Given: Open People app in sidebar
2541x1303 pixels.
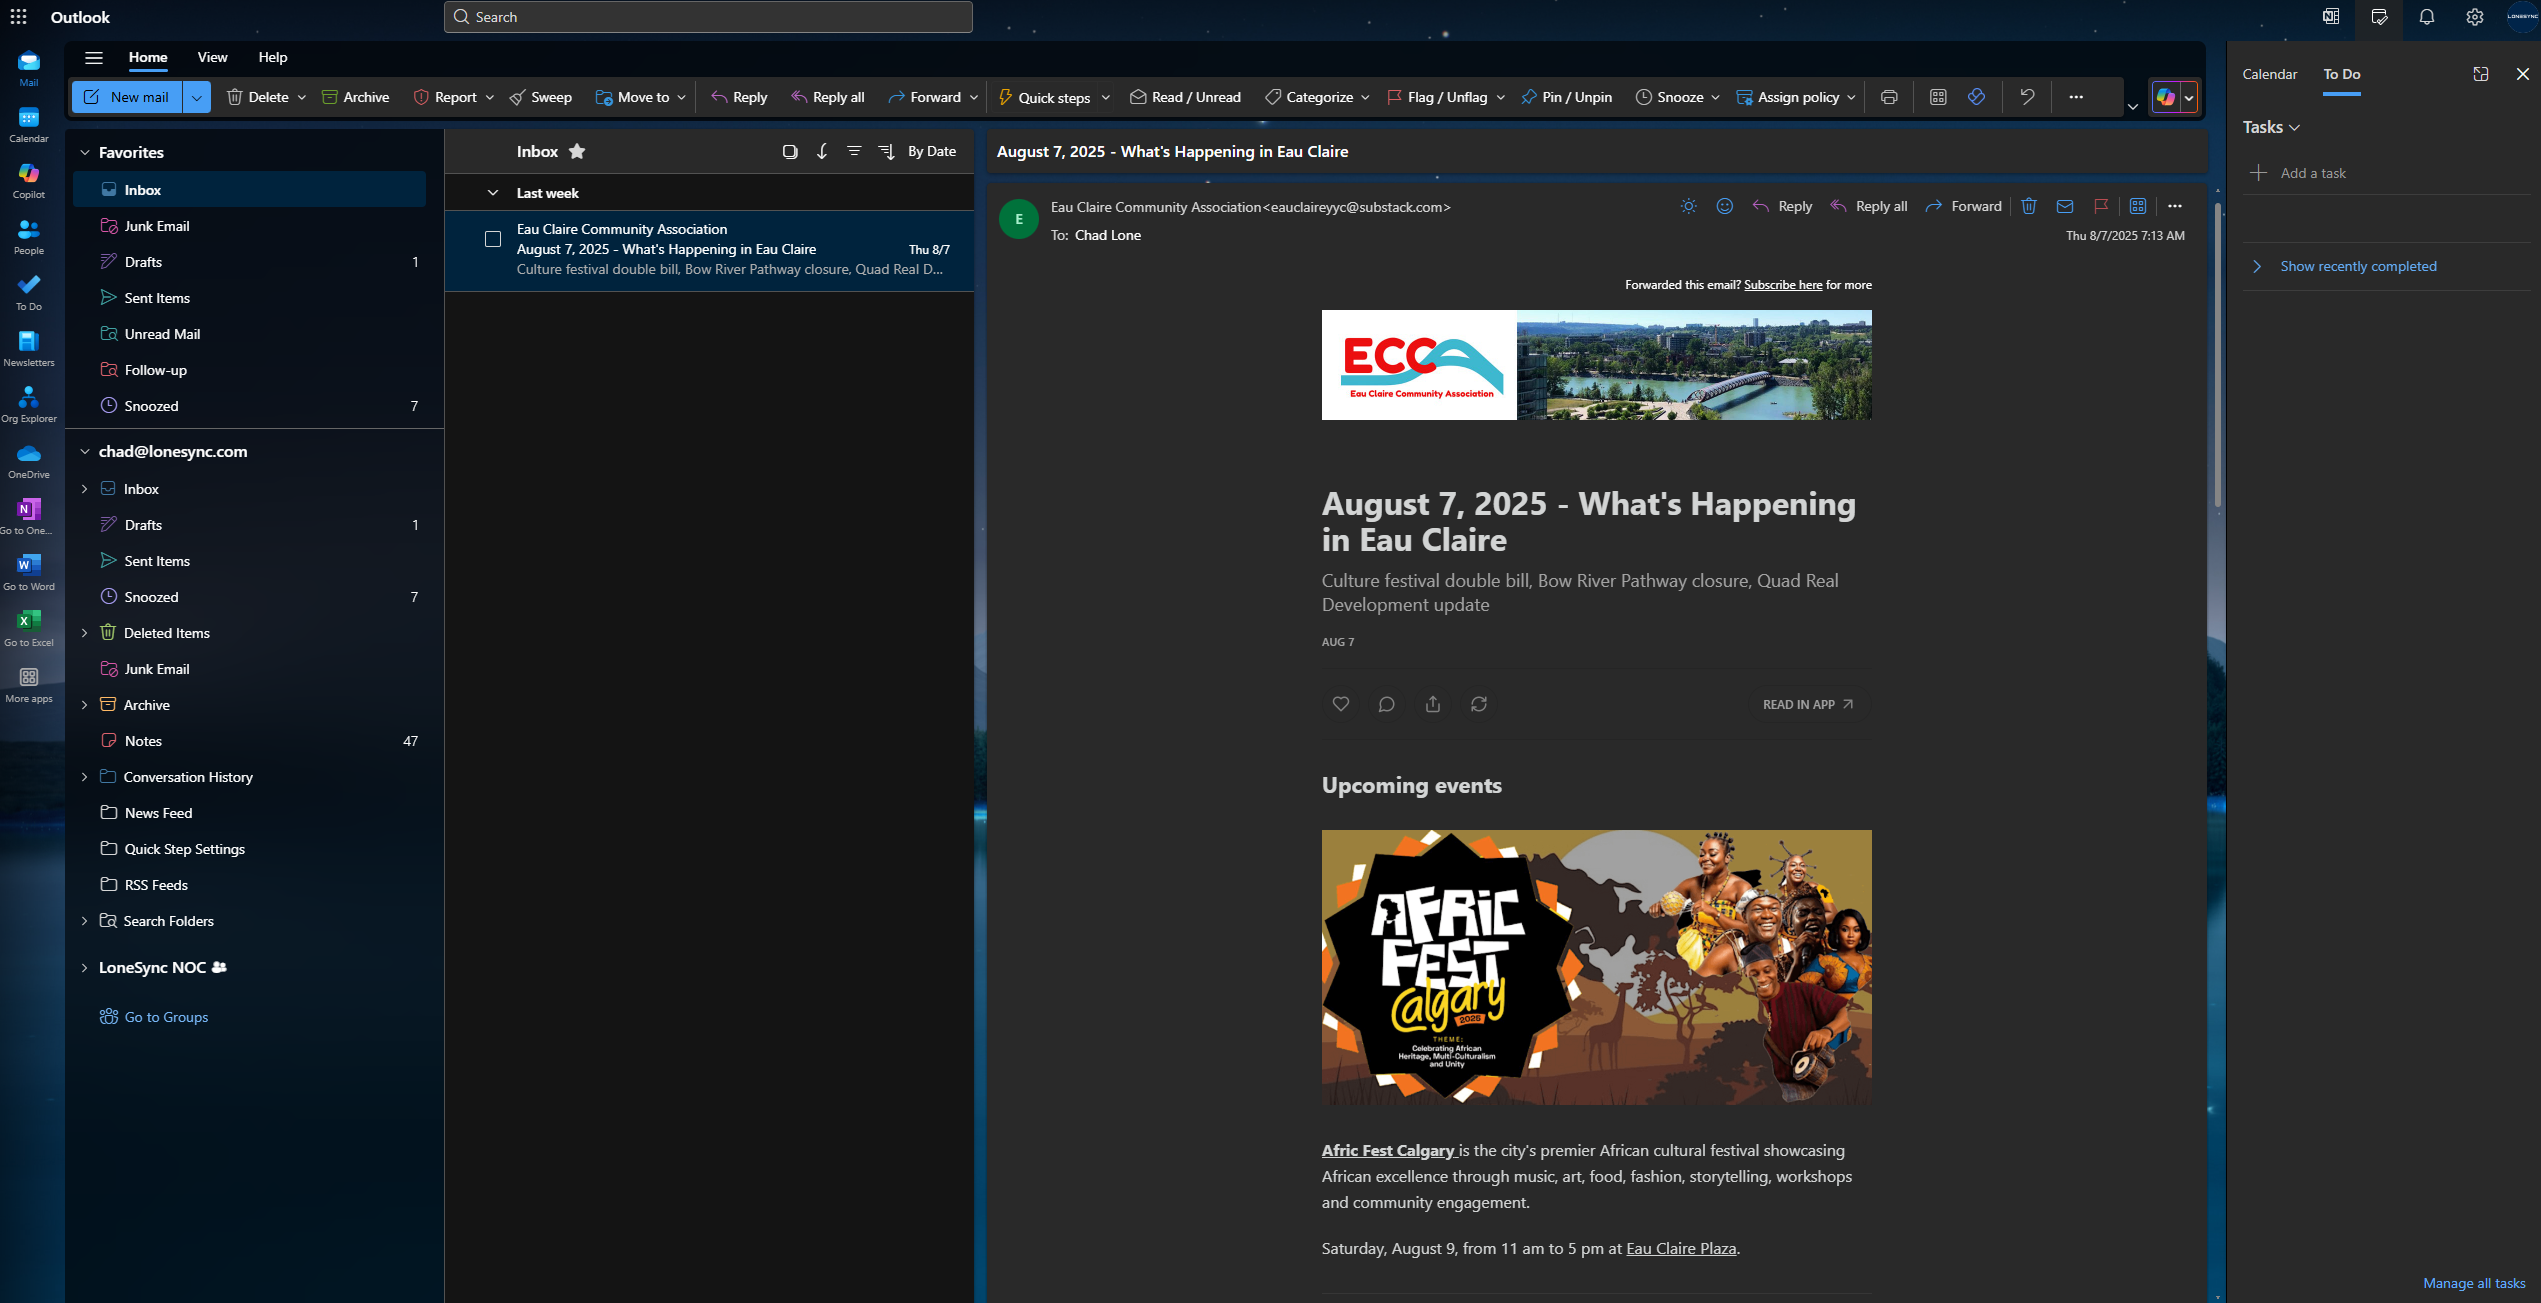Looking at the screenshot, I should point(29,236).
